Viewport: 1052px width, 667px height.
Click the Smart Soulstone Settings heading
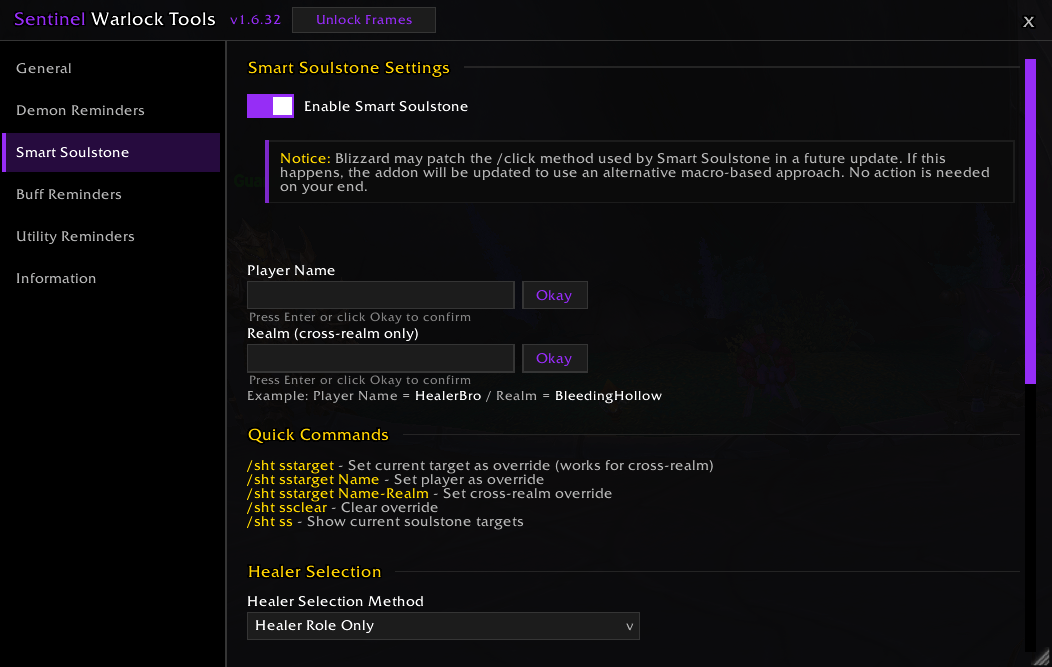[349, 68]
